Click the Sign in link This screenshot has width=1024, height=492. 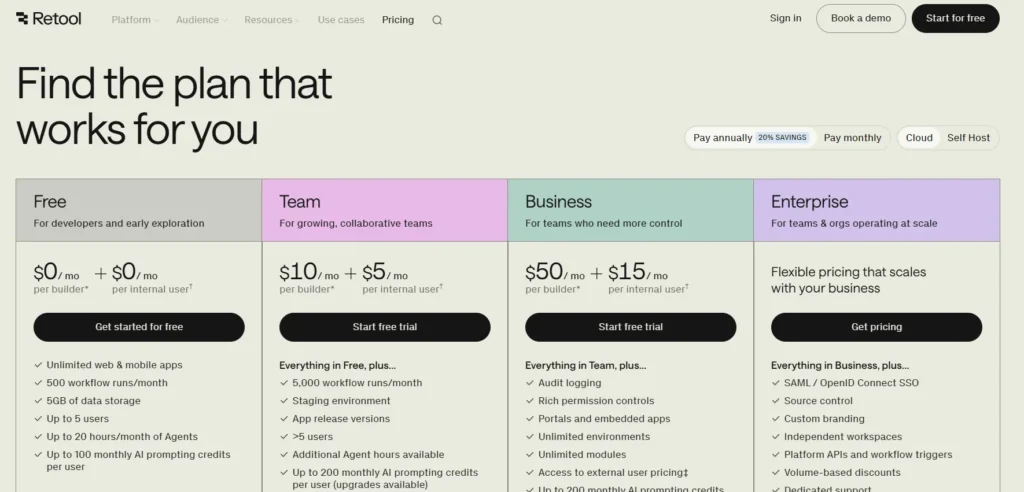(x=785, y=18)
